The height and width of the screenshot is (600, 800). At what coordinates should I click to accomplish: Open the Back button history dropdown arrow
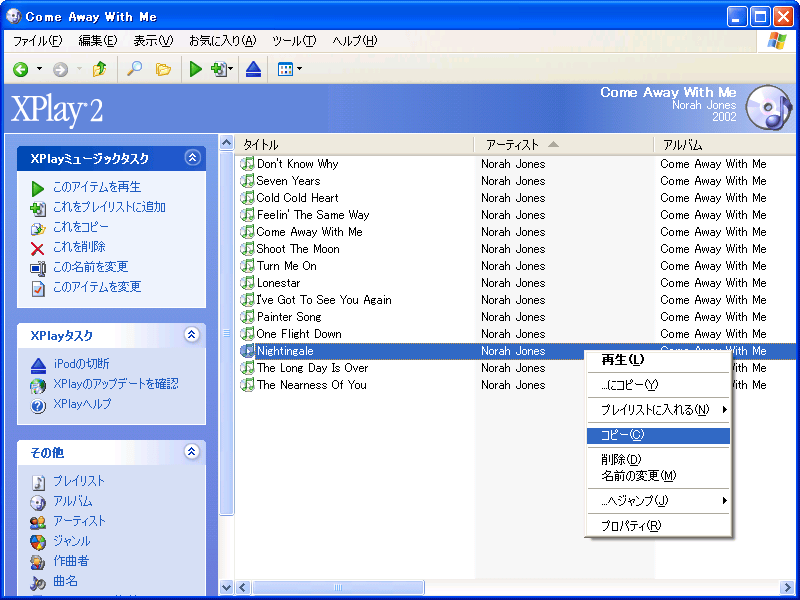[x=39, y=69]
